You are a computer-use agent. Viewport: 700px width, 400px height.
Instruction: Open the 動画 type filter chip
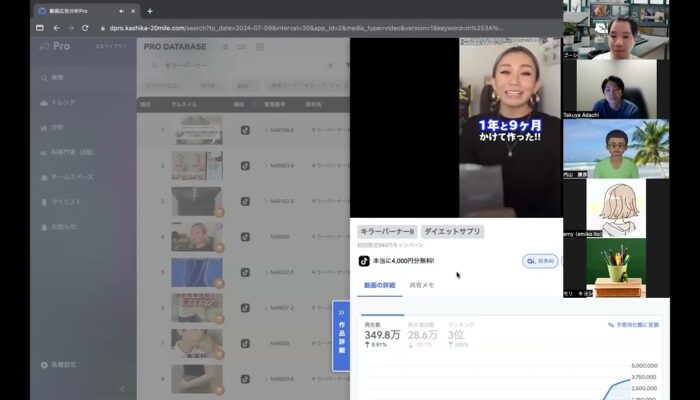point(245,85)
